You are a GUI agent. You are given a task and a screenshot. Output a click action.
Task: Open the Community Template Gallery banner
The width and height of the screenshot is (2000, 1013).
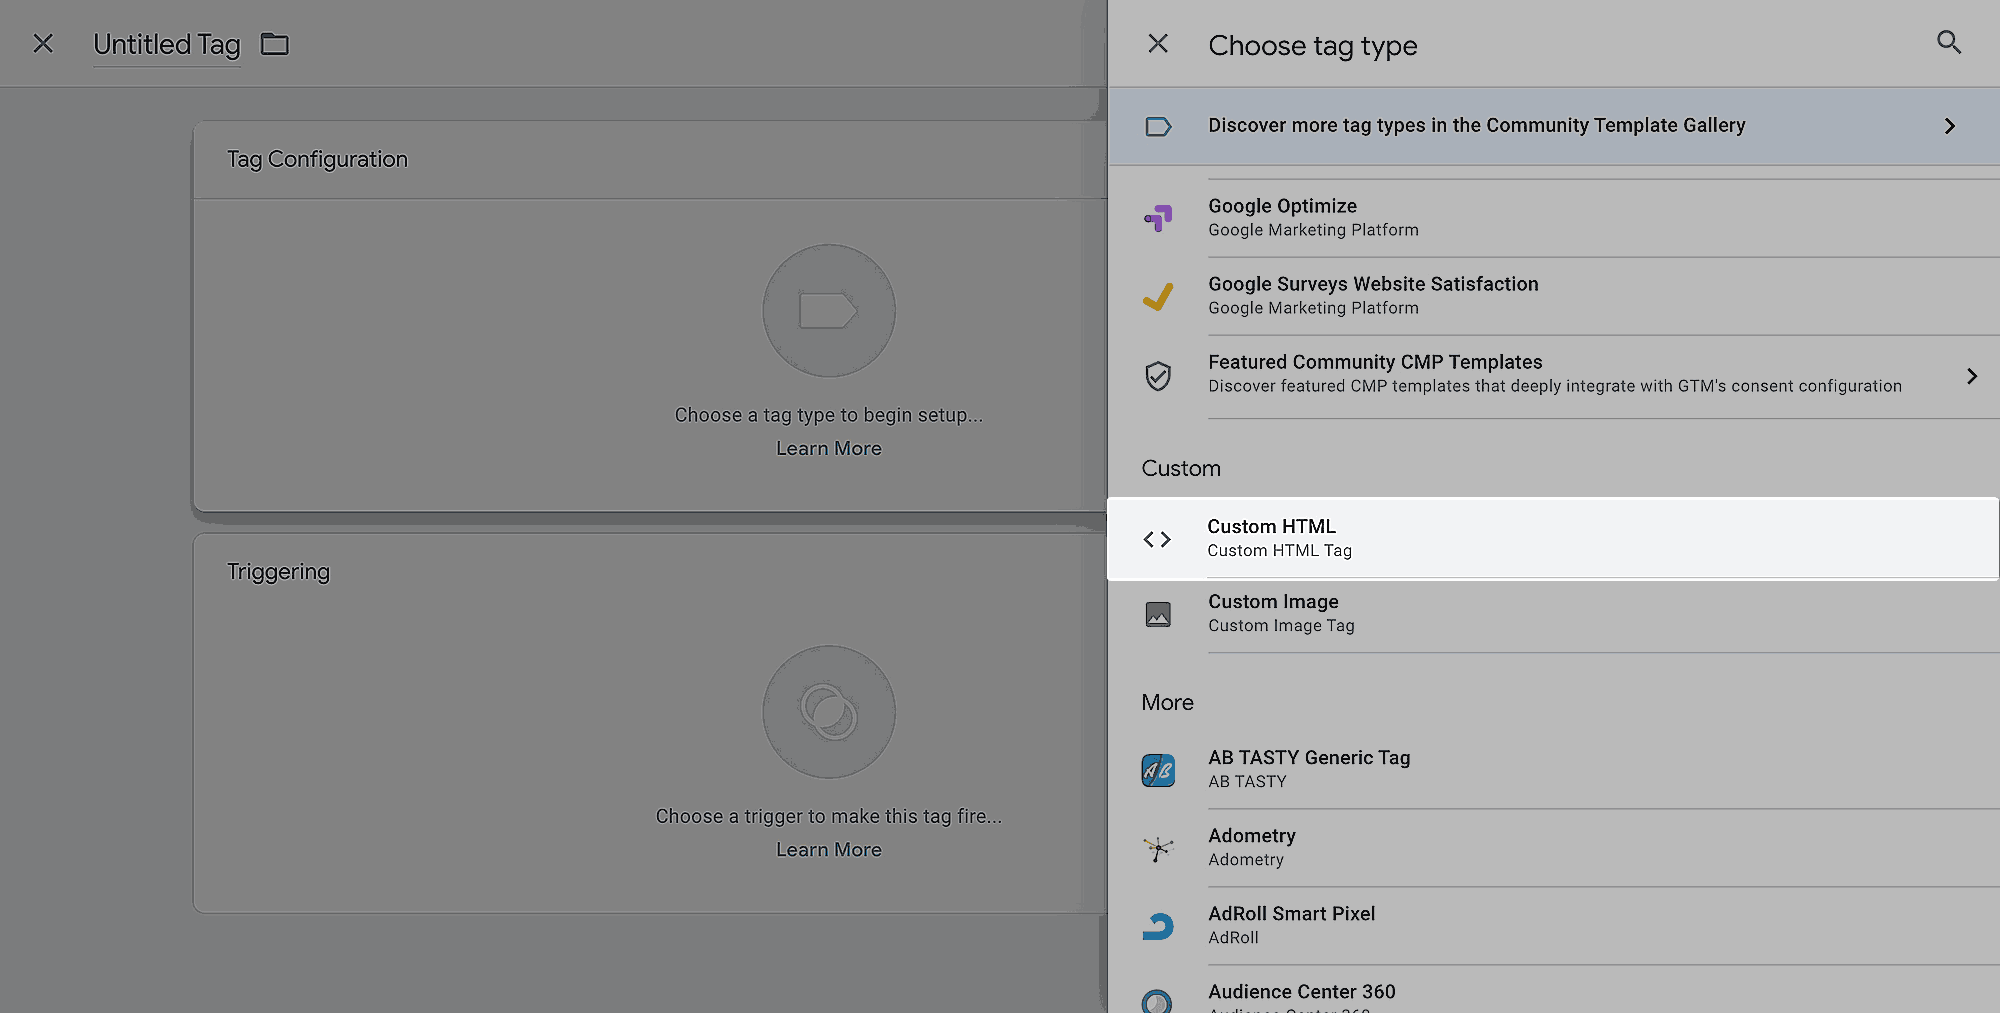click(x=1476, y=126)
